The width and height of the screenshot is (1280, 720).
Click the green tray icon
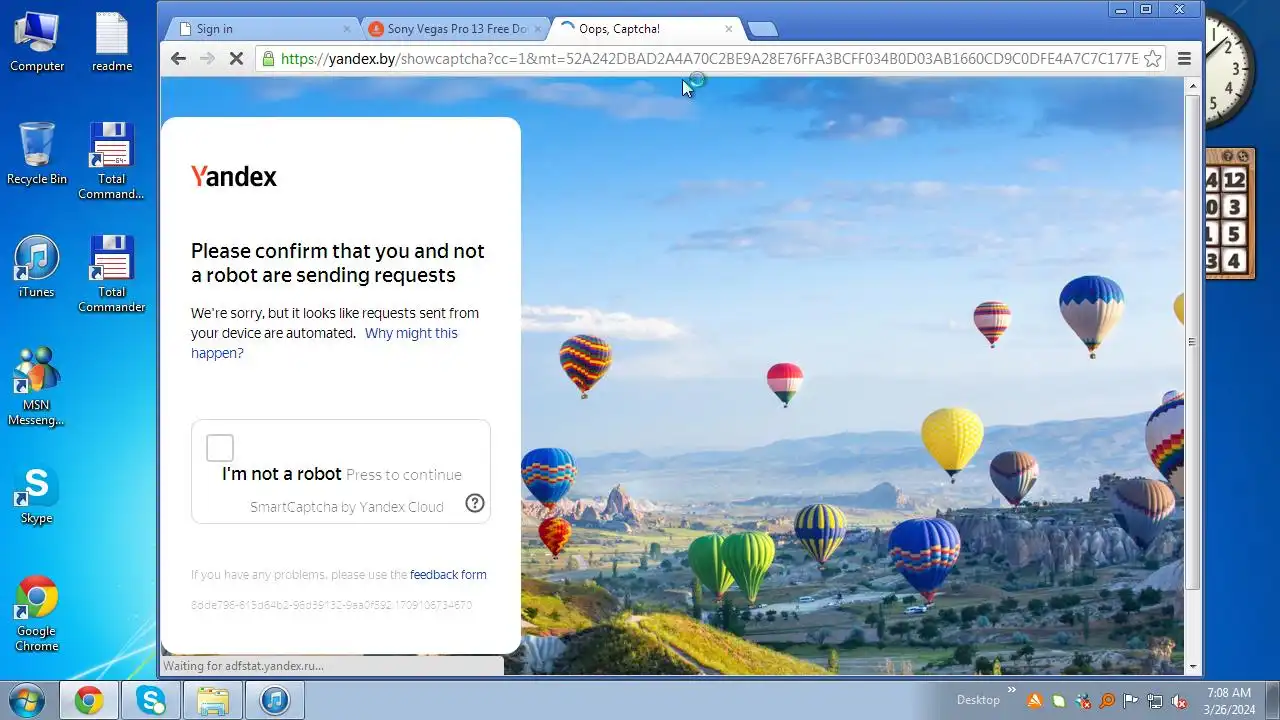(1059, 700)
